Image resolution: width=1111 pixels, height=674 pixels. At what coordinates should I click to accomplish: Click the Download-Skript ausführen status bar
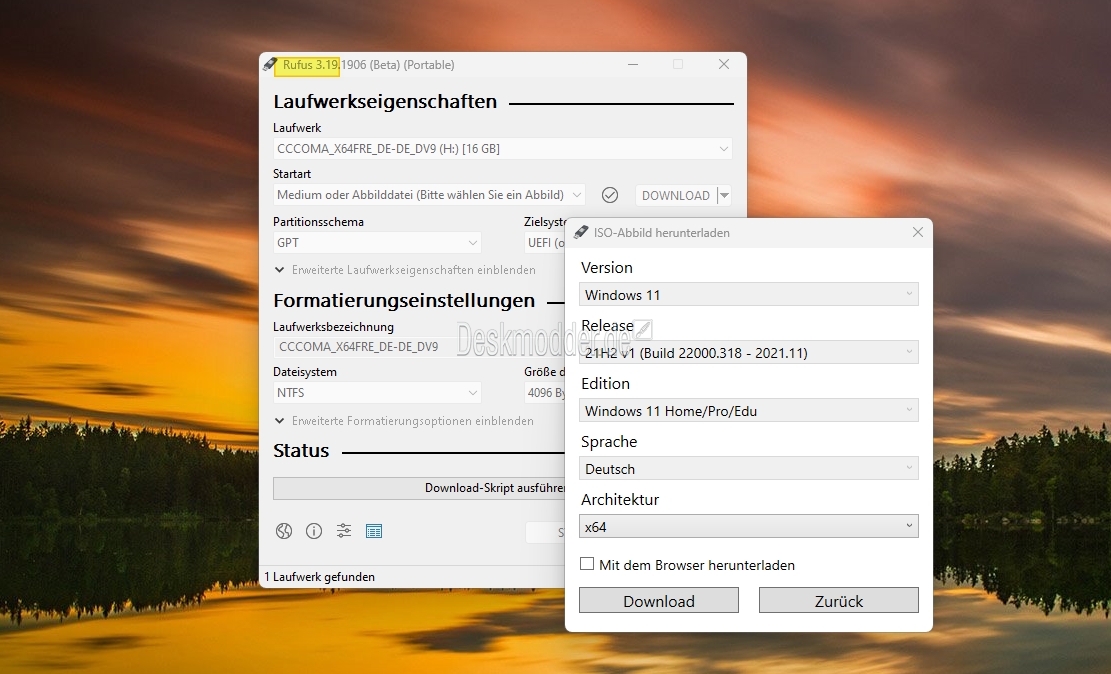click(419, 488)
